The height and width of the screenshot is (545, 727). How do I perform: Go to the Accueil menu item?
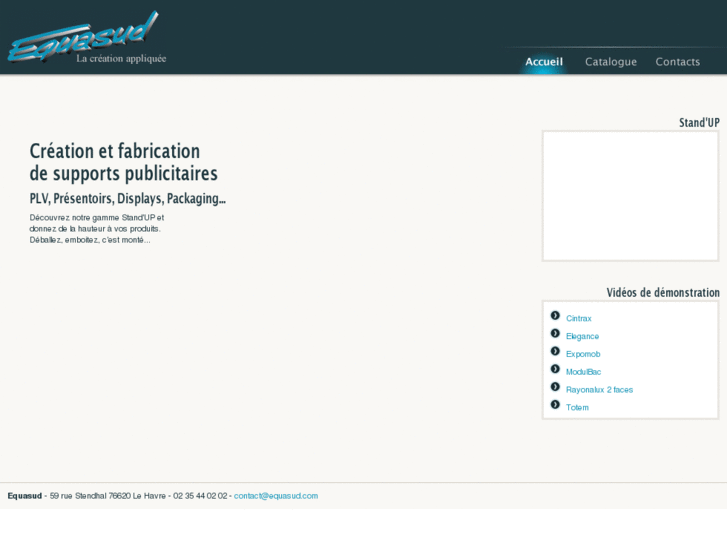point(544,62)
